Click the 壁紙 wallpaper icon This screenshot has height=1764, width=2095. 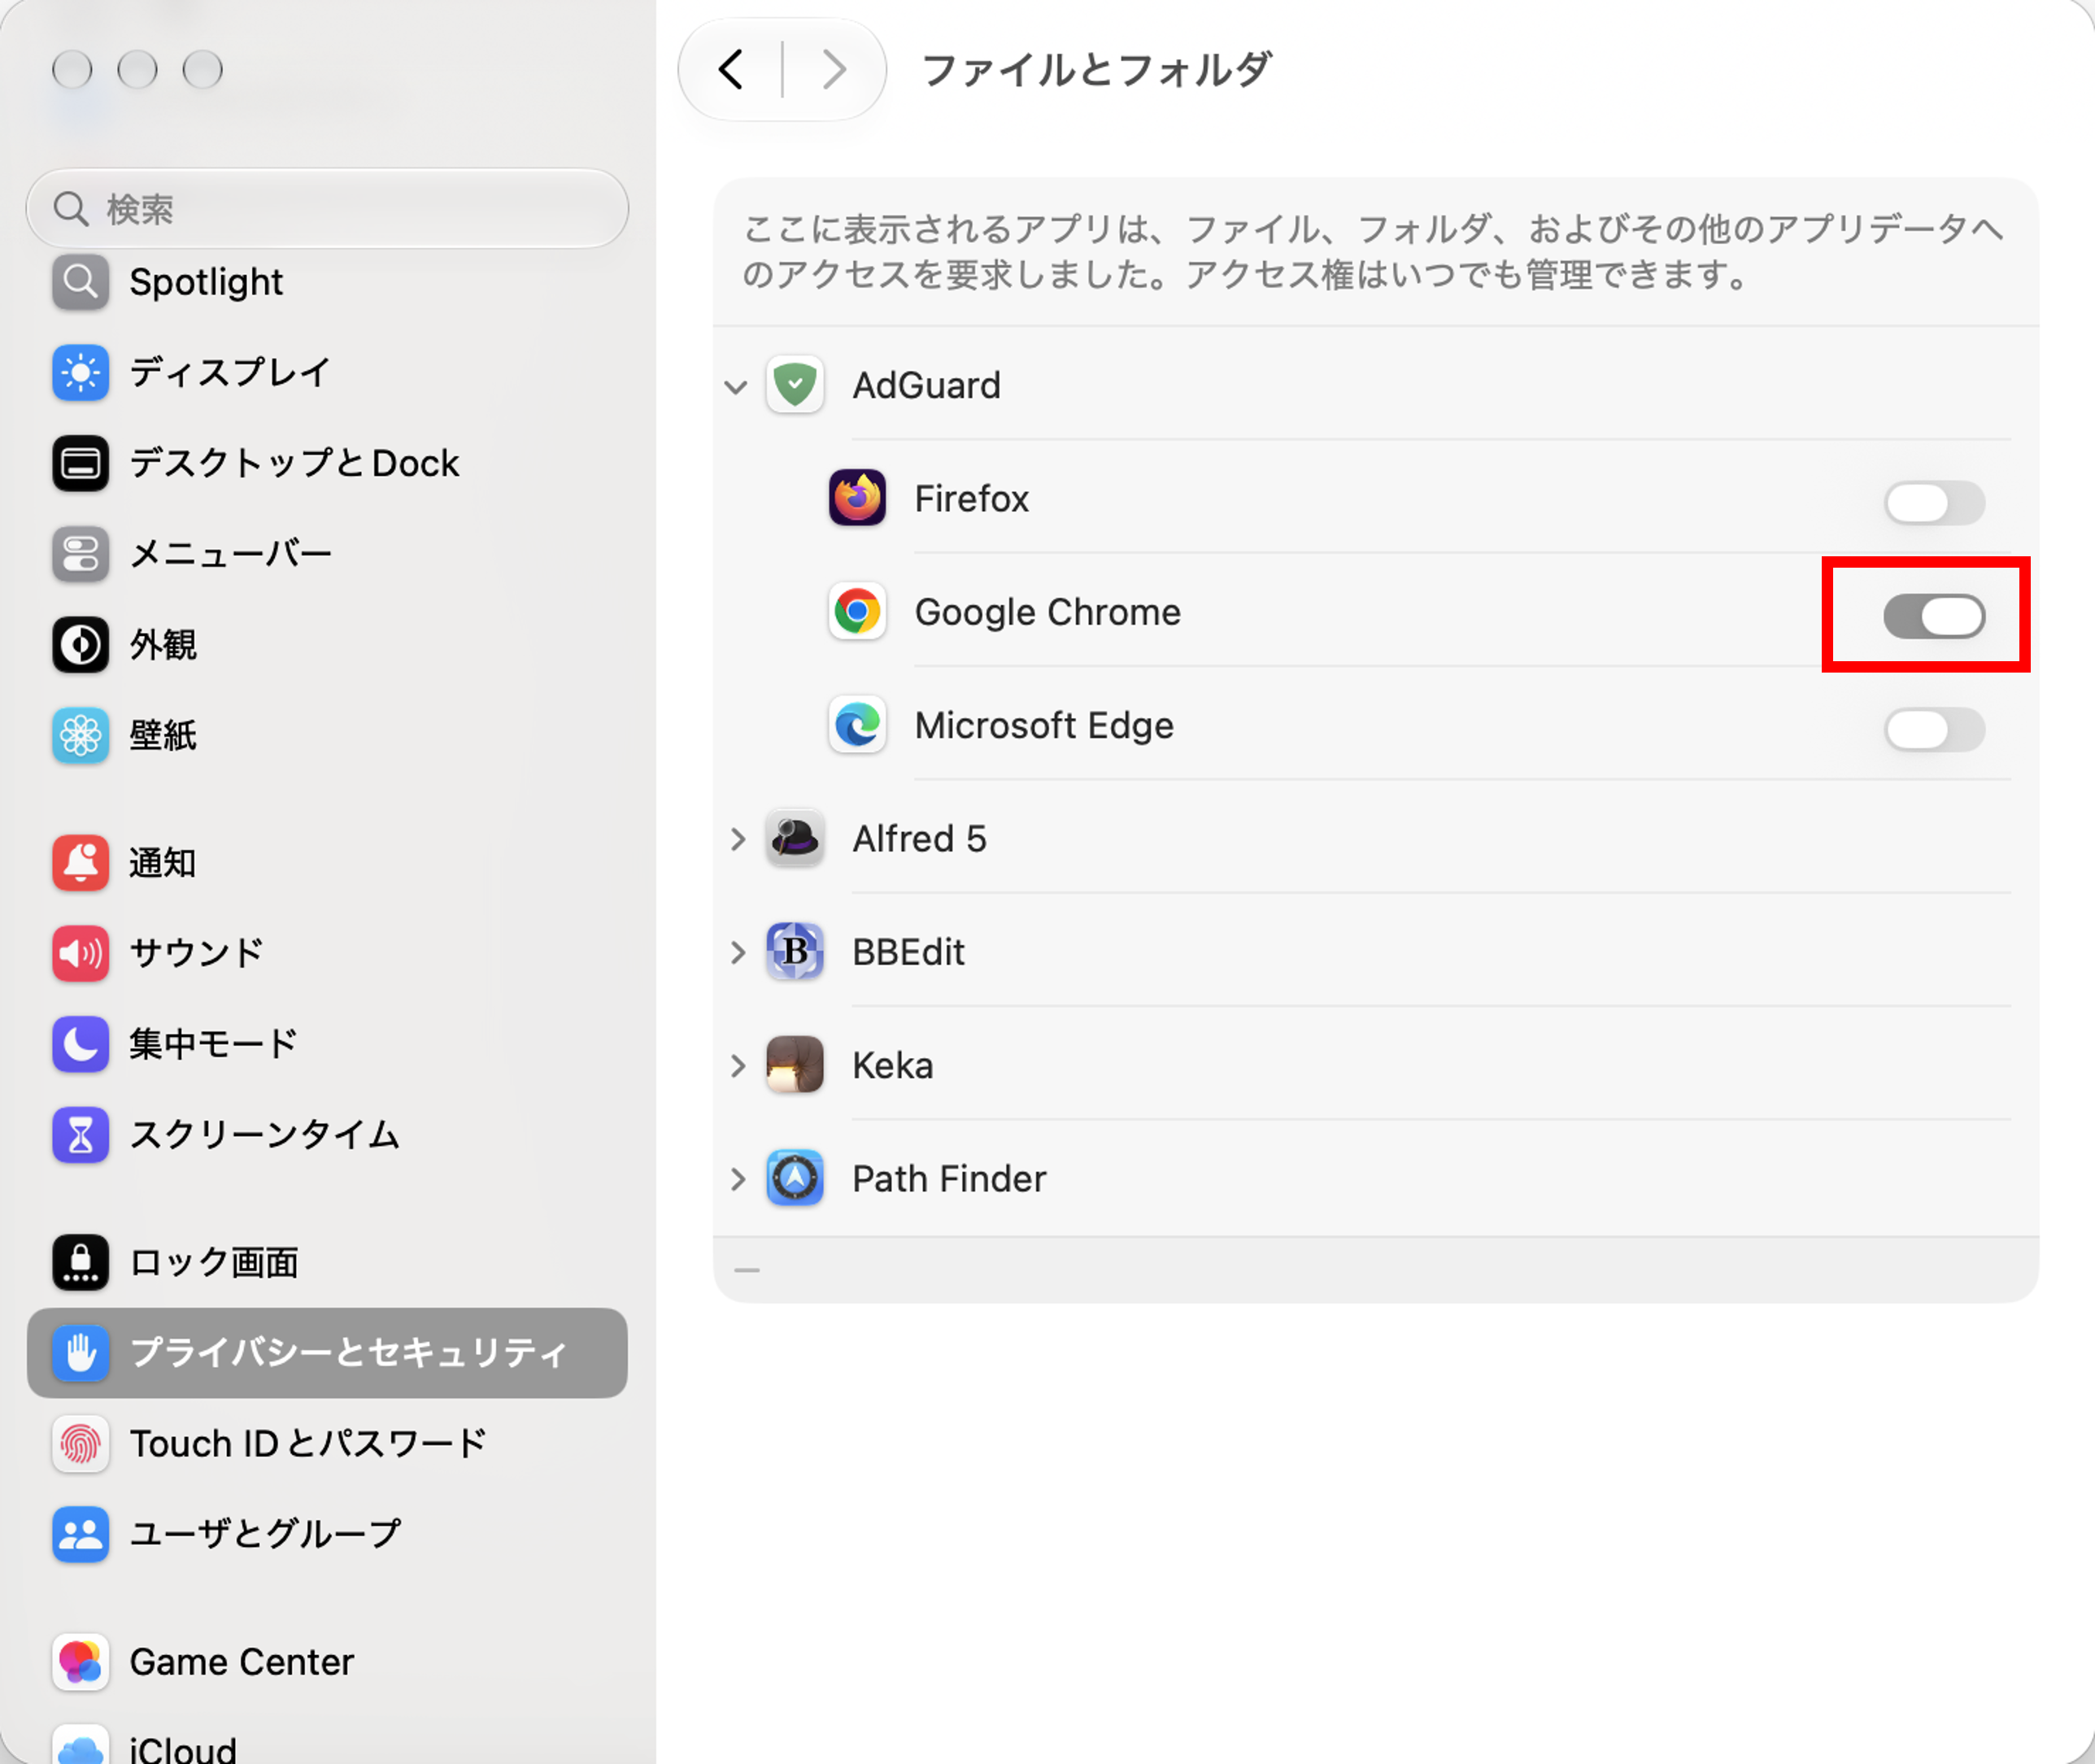pyautogui.click(x=81, y=736)
